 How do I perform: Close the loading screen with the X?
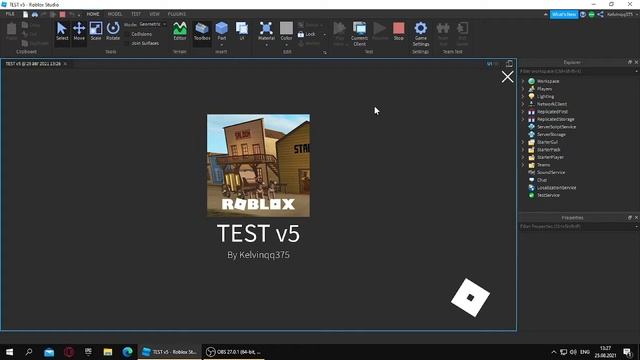[x=507, y=77]
